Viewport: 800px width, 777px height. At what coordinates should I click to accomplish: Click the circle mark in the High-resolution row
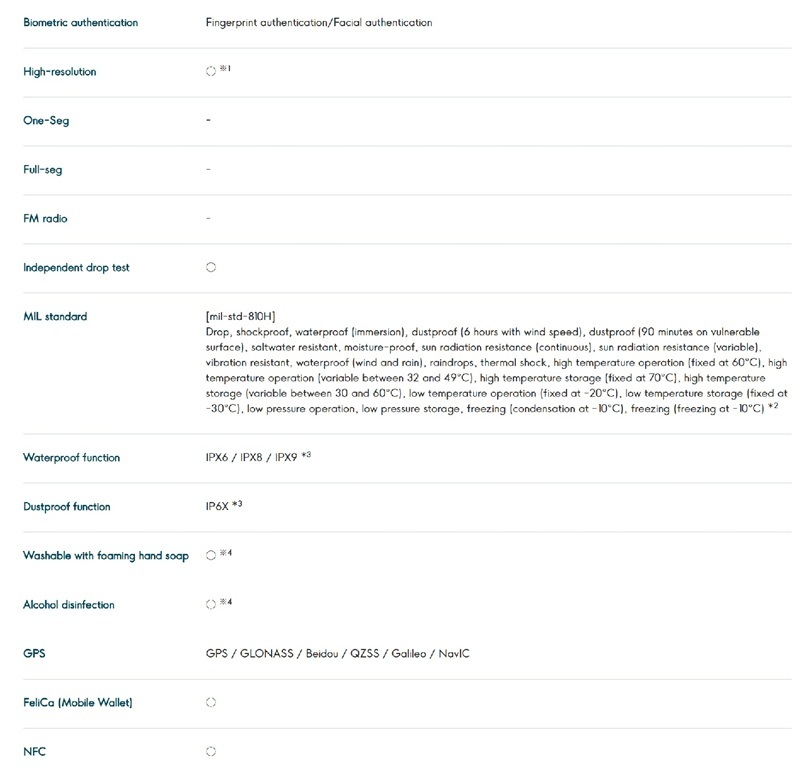[x=211, y=72]
